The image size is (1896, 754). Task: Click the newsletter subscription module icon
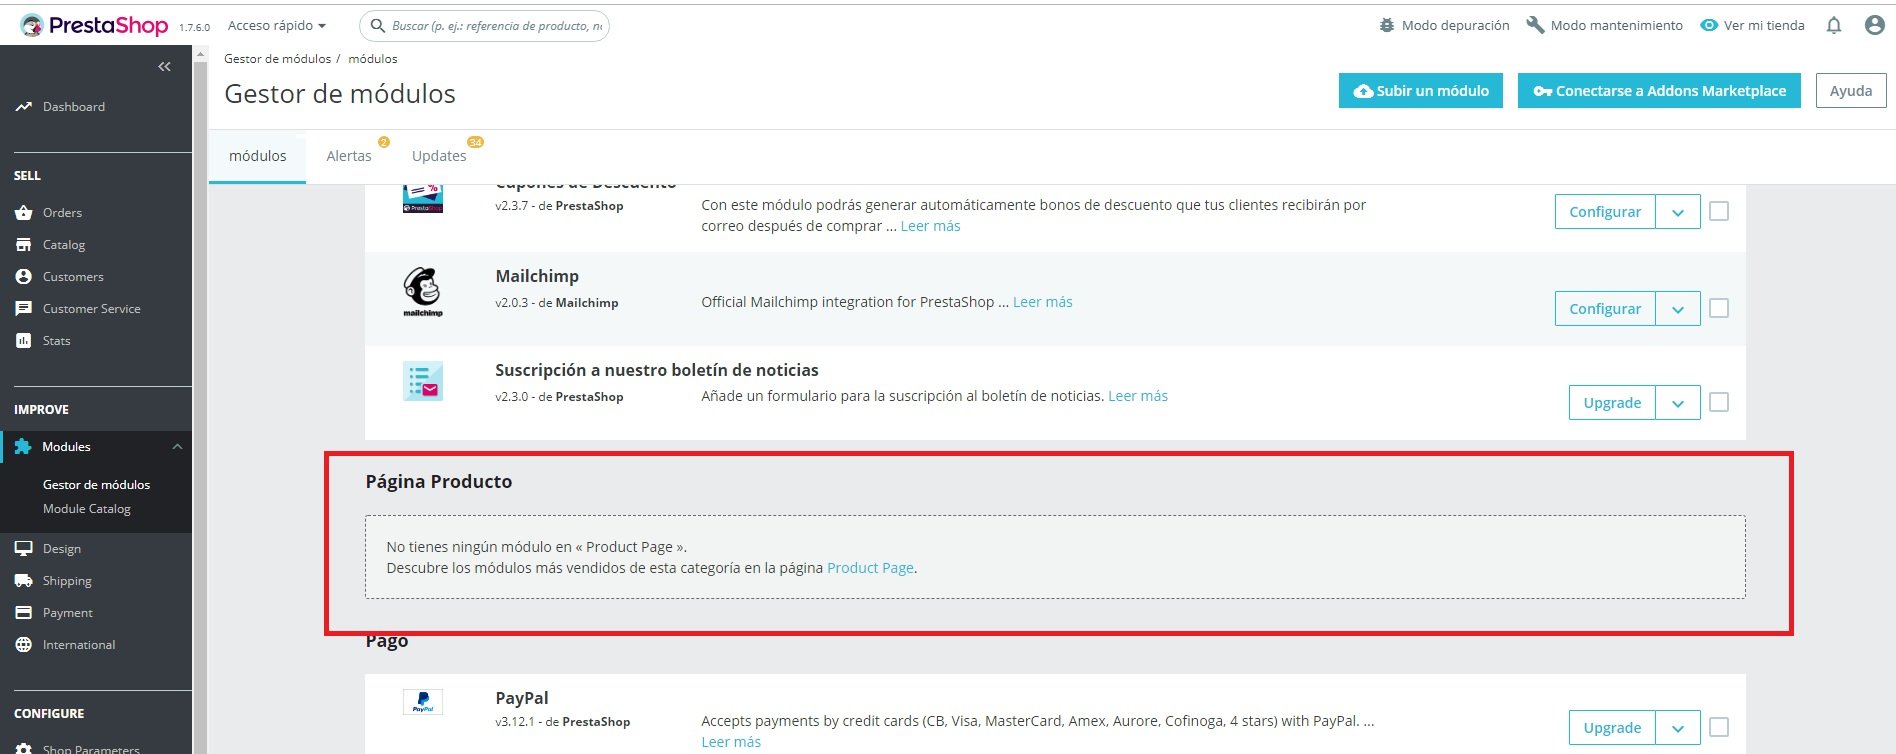coord(423,382)
